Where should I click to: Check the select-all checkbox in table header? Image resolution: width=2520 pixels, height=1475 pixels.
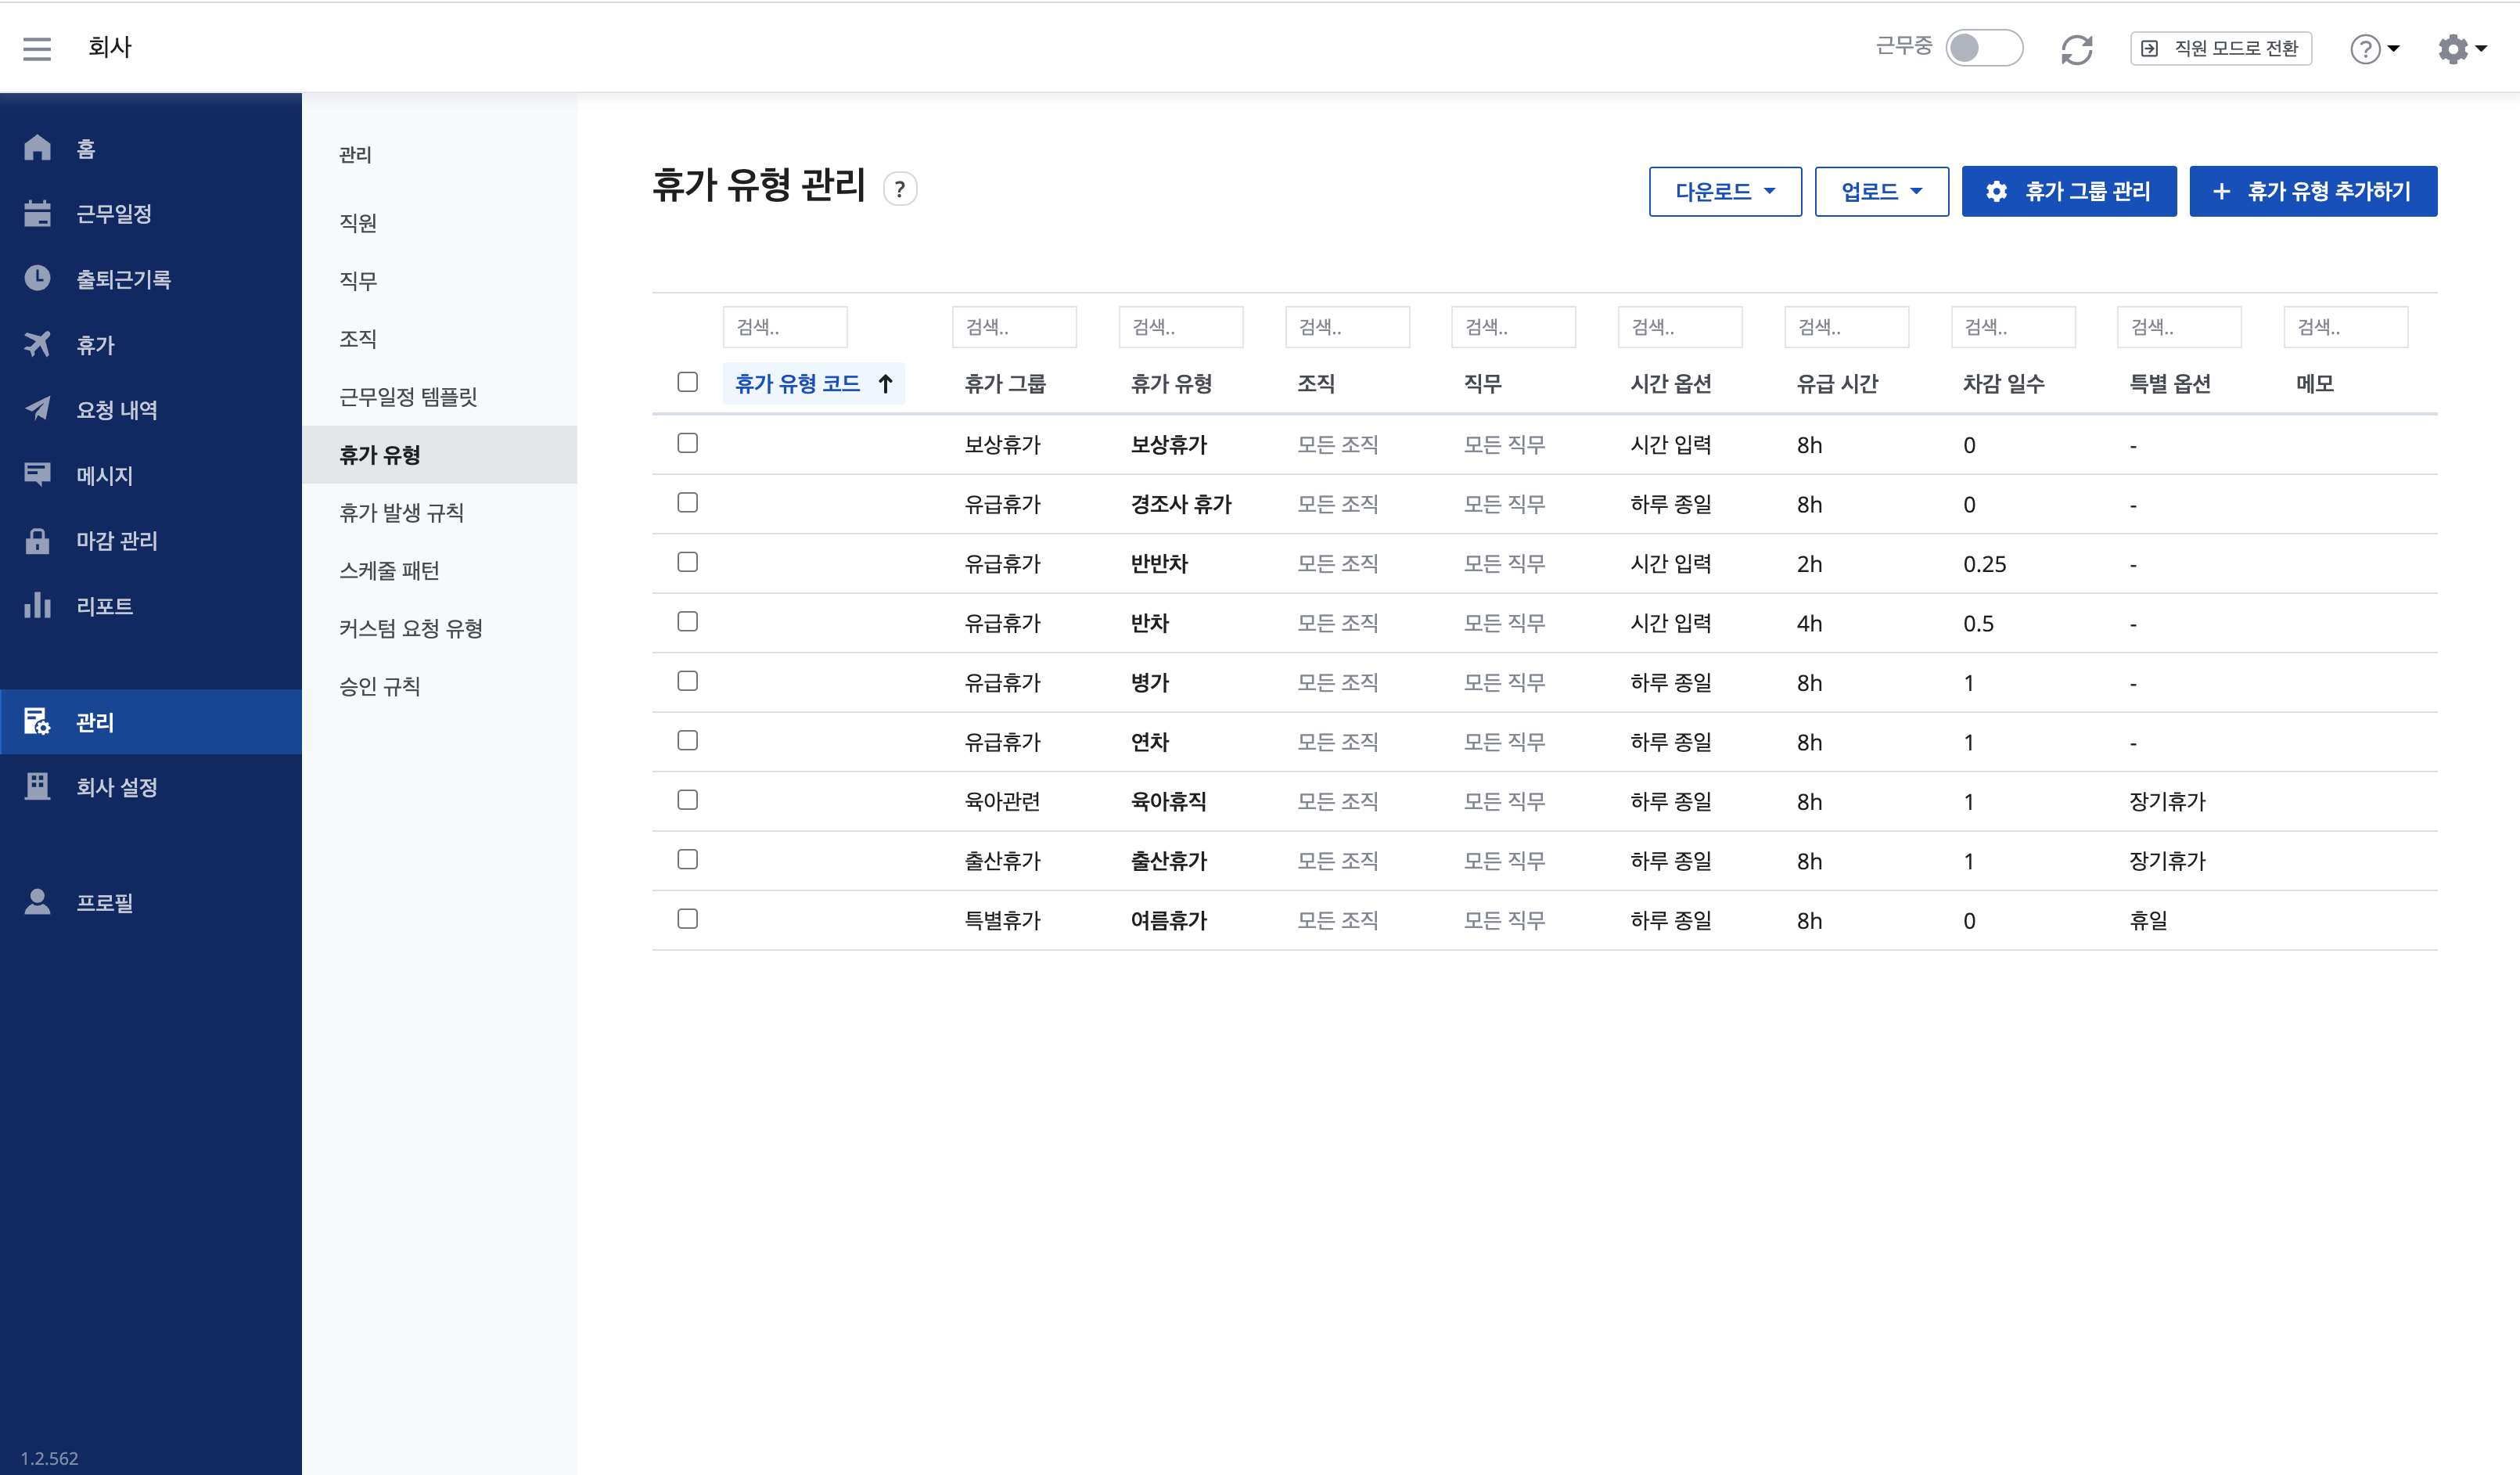687,381
